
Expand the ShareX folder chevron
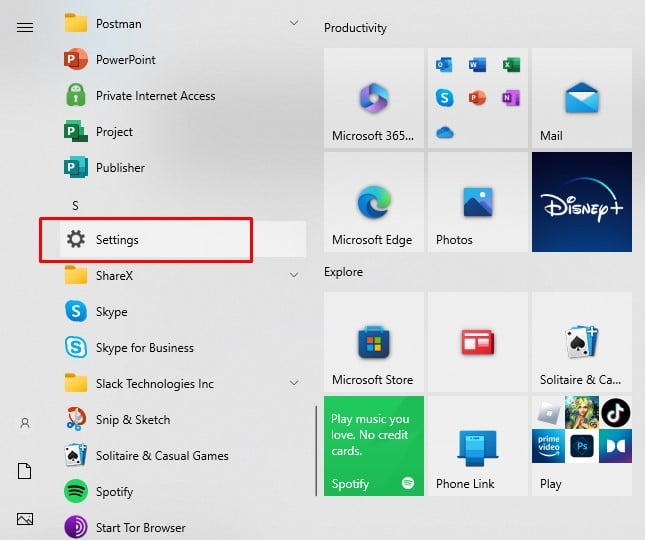(x=294, y=275)
